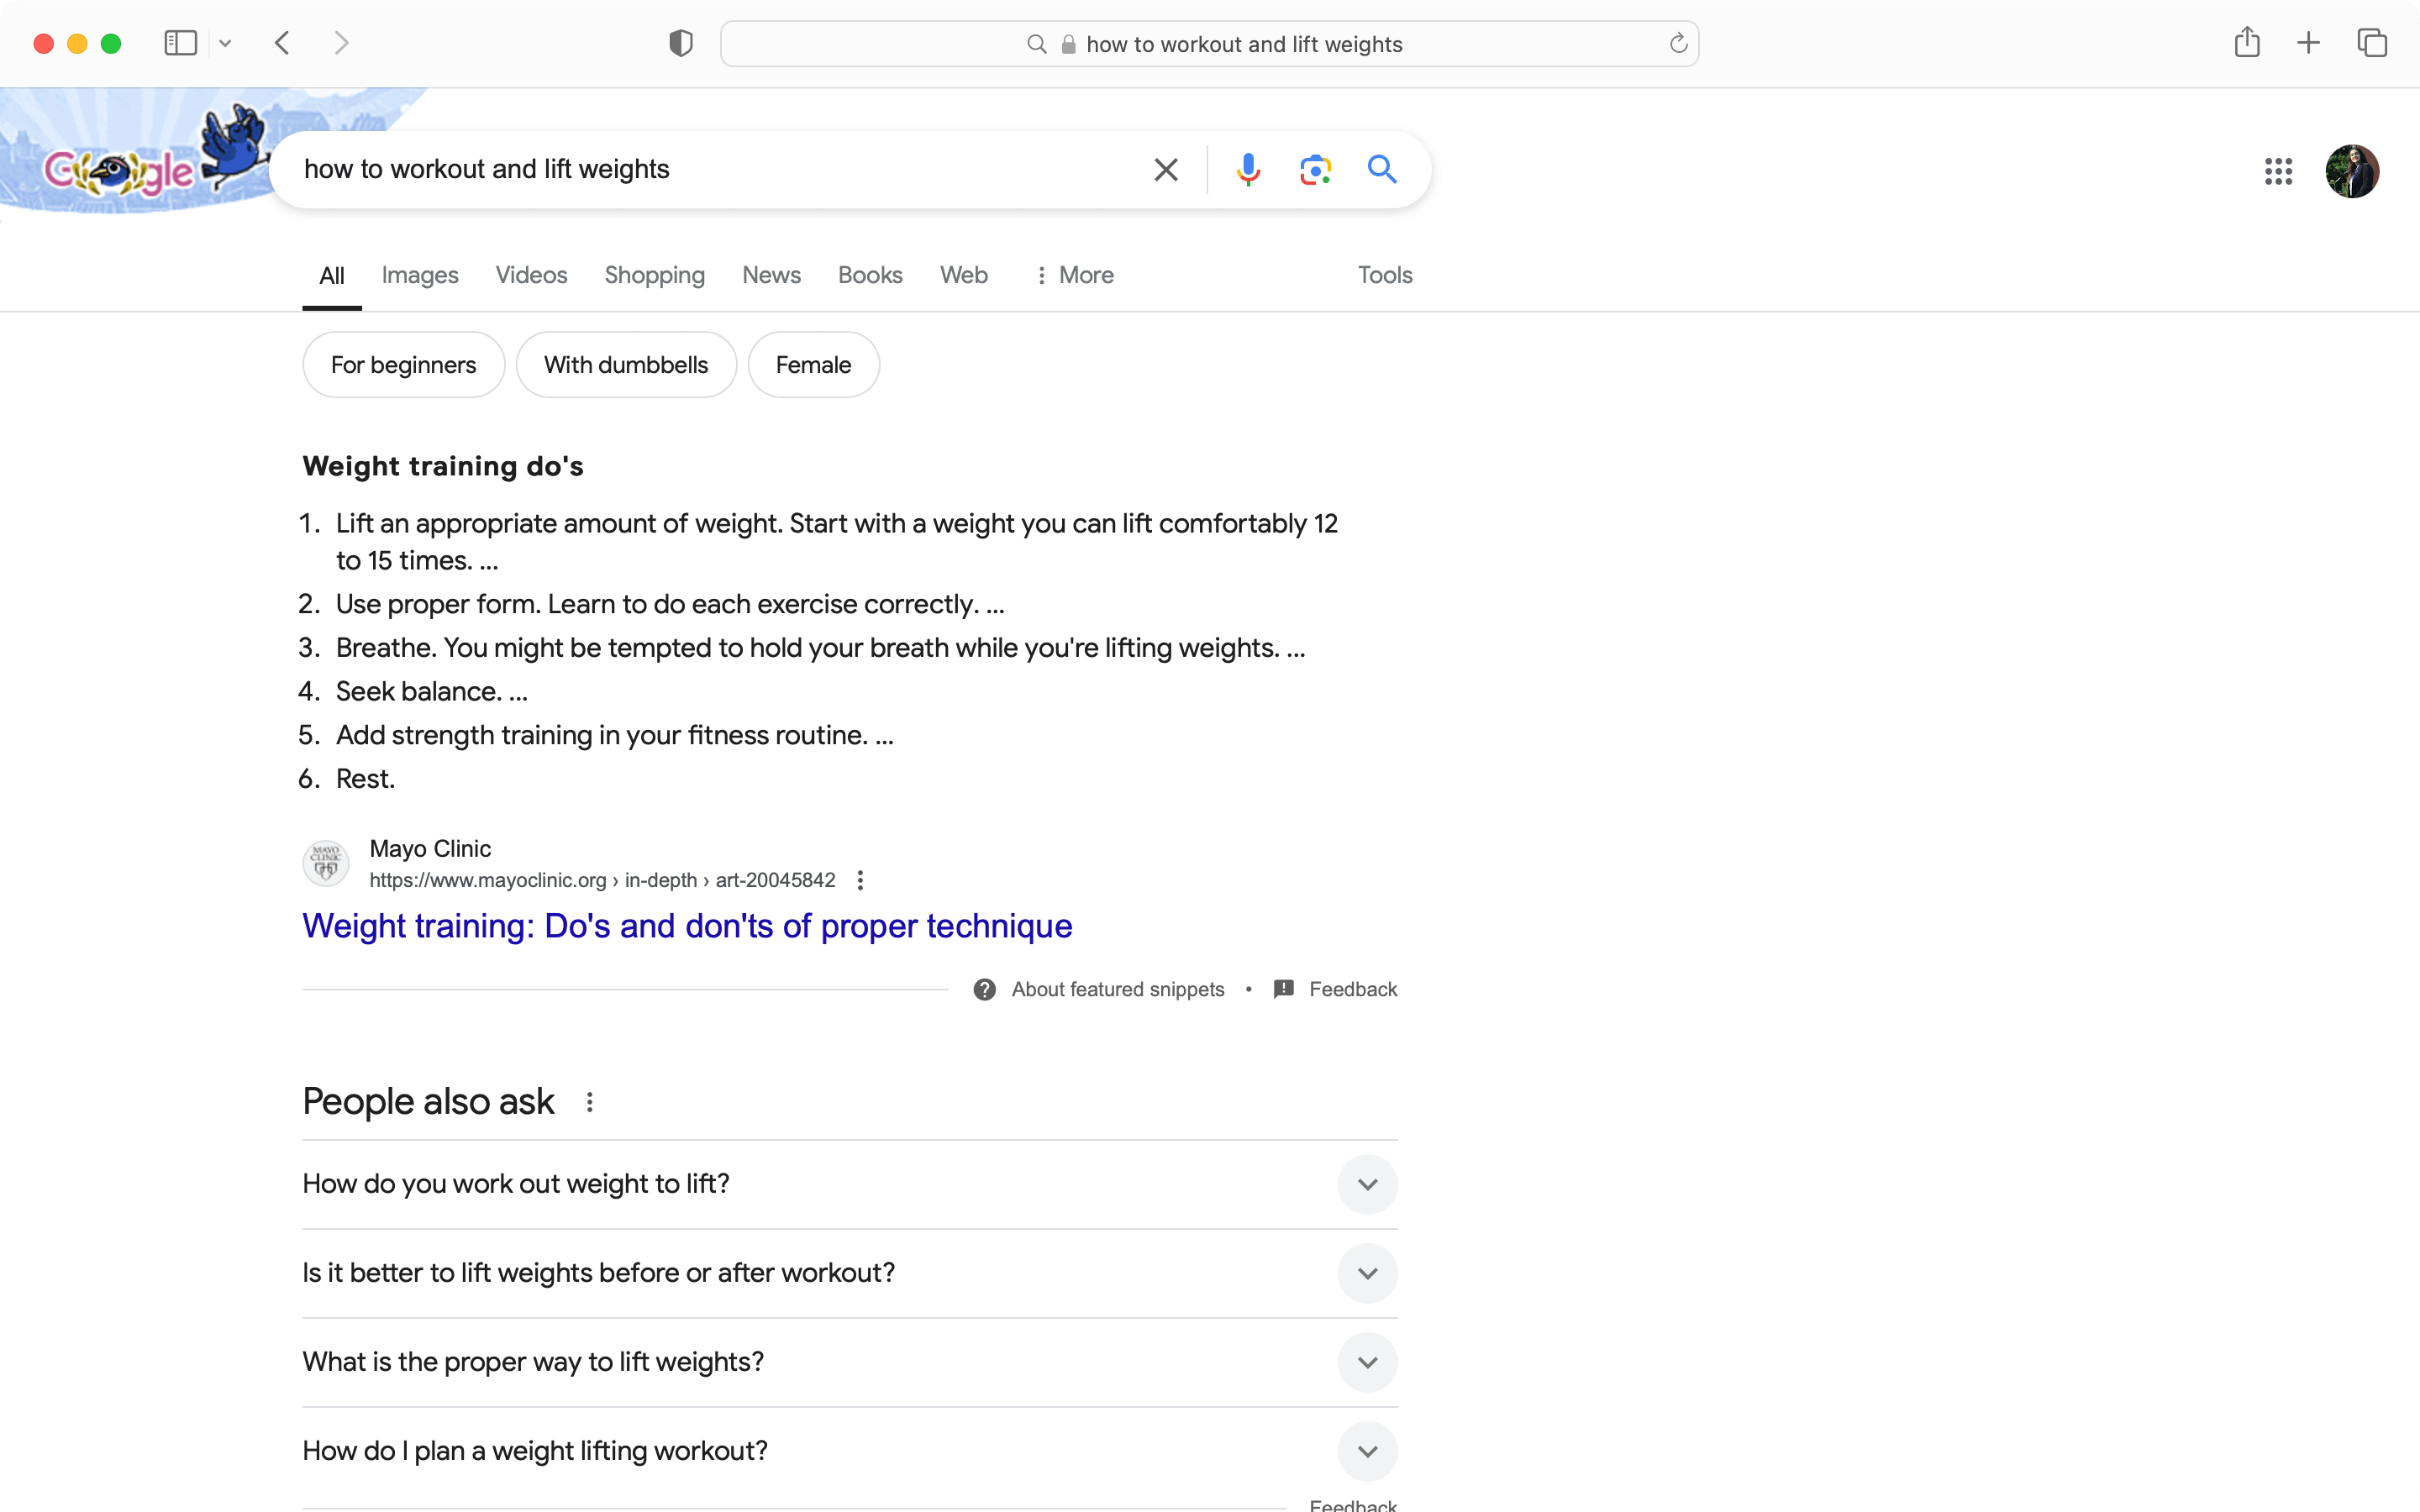The height and width of the screenshot is (1512, 2420).
Task: Click the Mayo Clinic favicon
Action: click(x=326, y=862)
